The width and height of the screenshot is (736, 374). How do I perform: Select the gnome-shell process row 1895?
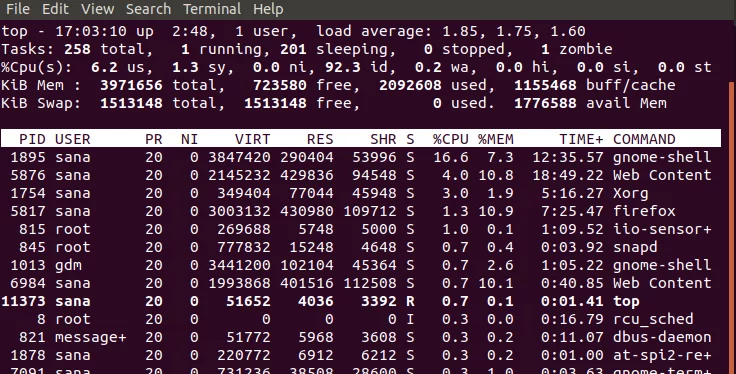click(x=360, y=157)
